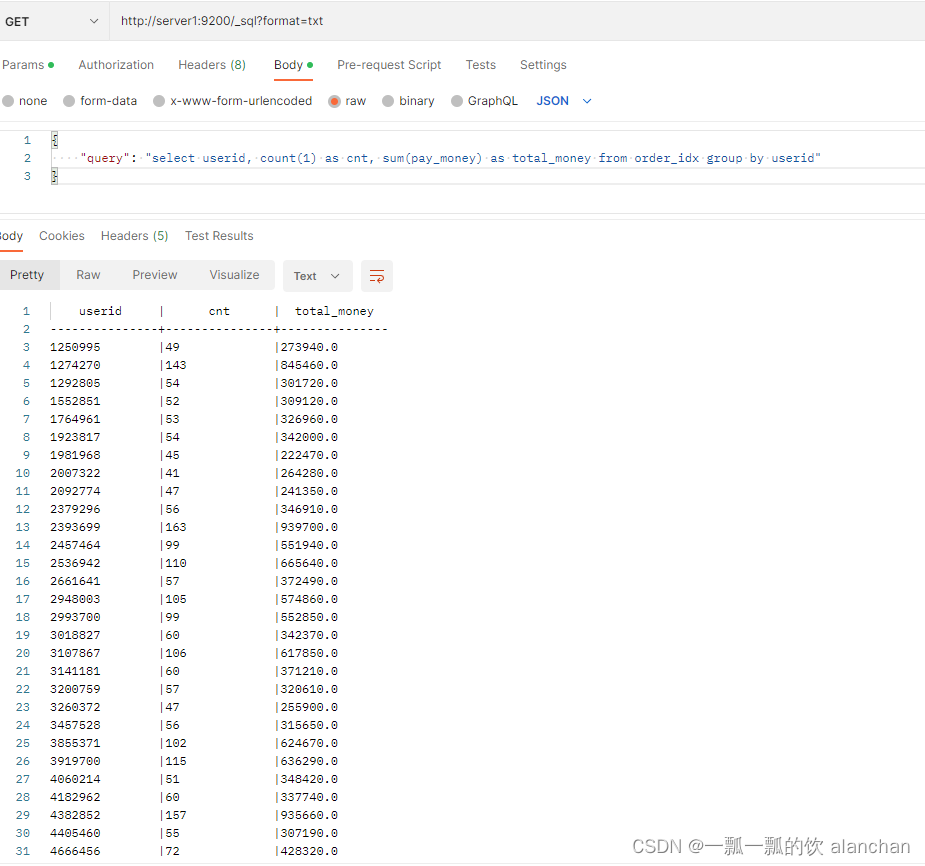
Task: Click line number 2 in the request body
Action: (27, 157)
